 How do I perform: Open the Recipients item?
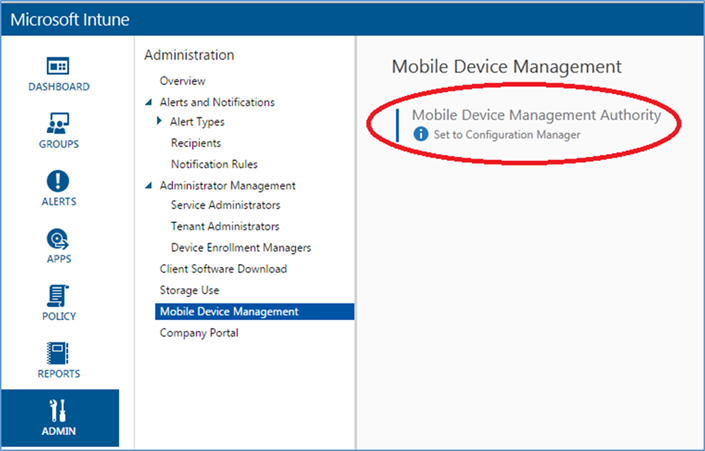[196, 143]
